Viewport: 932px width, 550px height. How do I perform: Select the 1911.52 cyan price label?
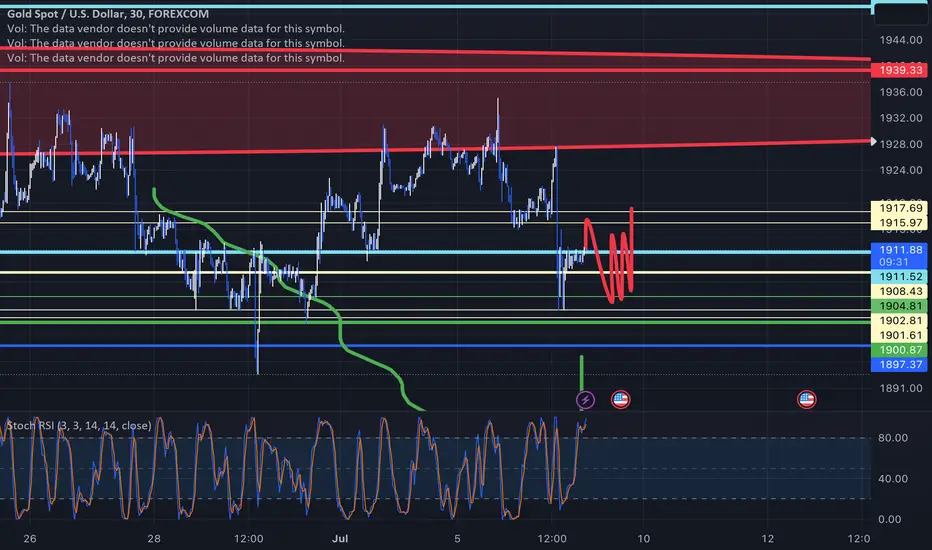[x=899, y=276]
